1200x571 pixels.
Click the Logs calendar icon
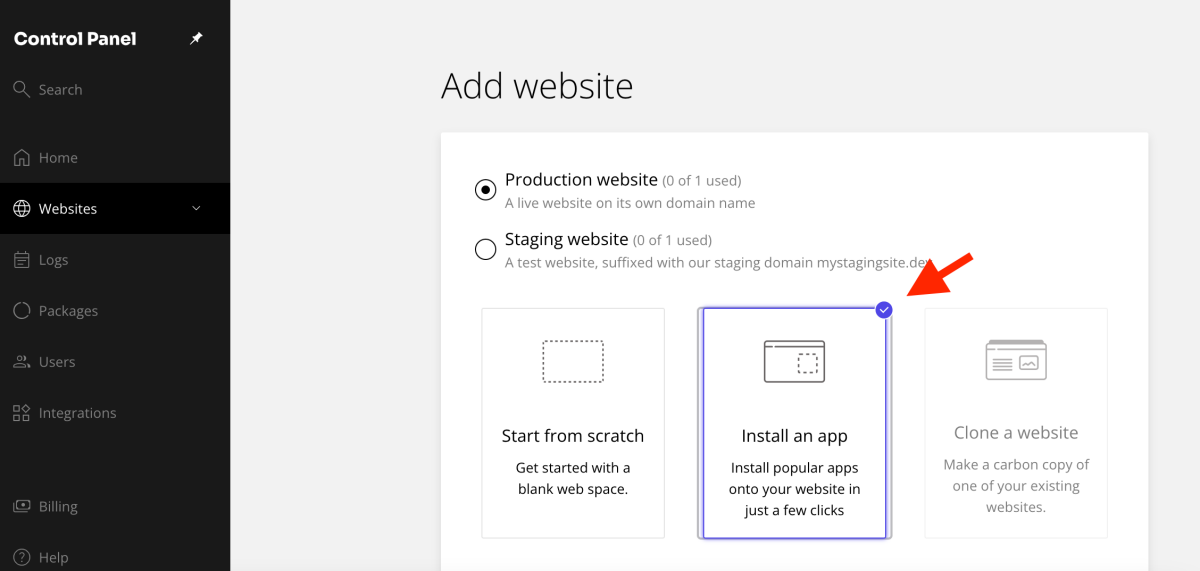click(21, 259)
